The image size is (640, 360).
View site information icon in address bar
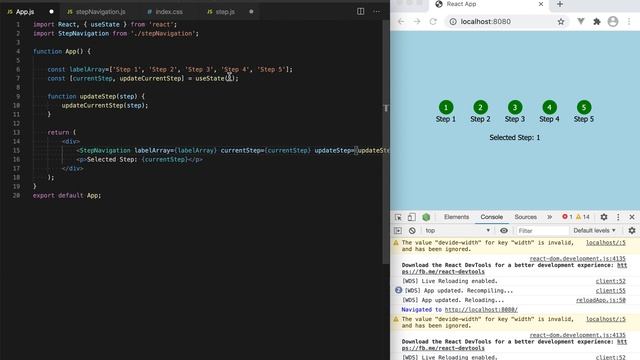pyautogui.click(x=453, y=22)
